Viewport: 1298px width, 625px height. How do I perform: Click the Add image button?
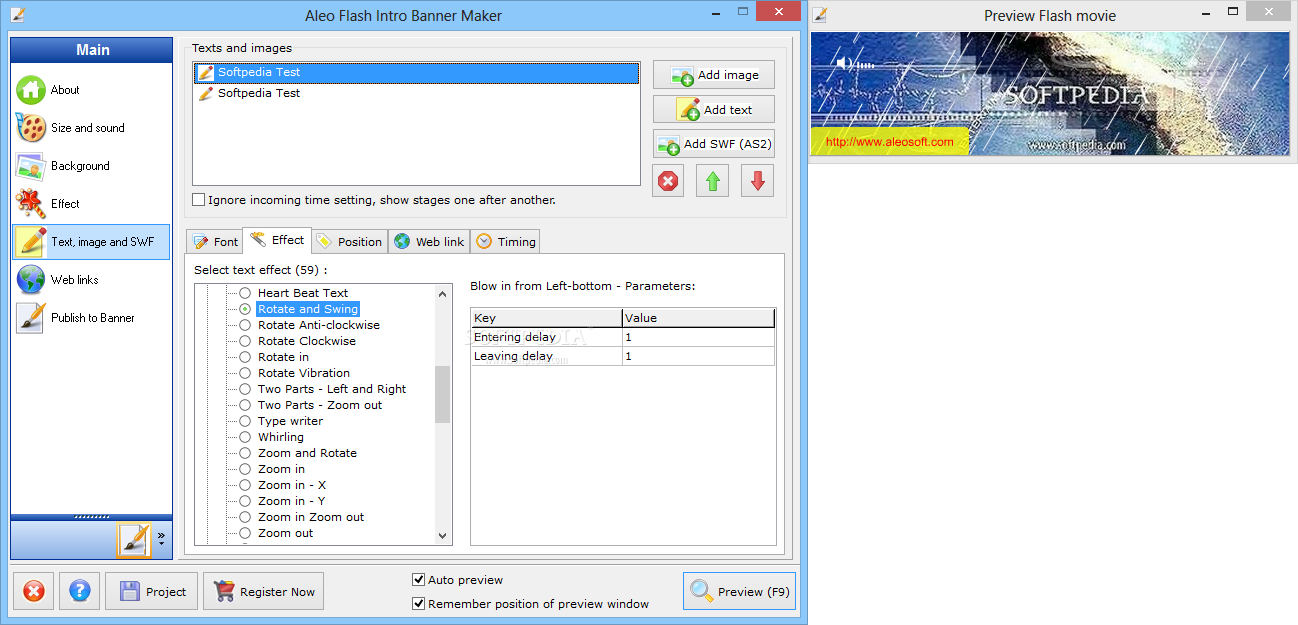pyautogui.click(x=714, y=75)
